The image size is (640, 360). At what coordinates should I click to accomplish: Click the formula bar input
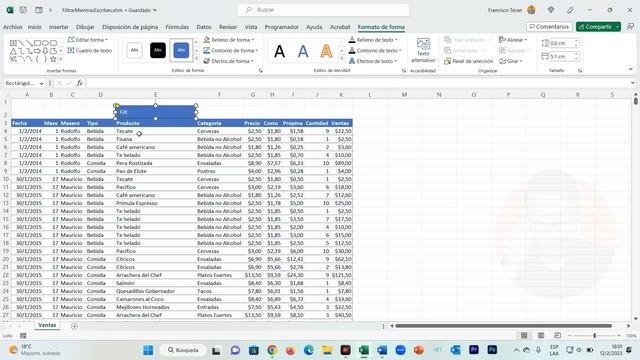click(x=359, y=83)
